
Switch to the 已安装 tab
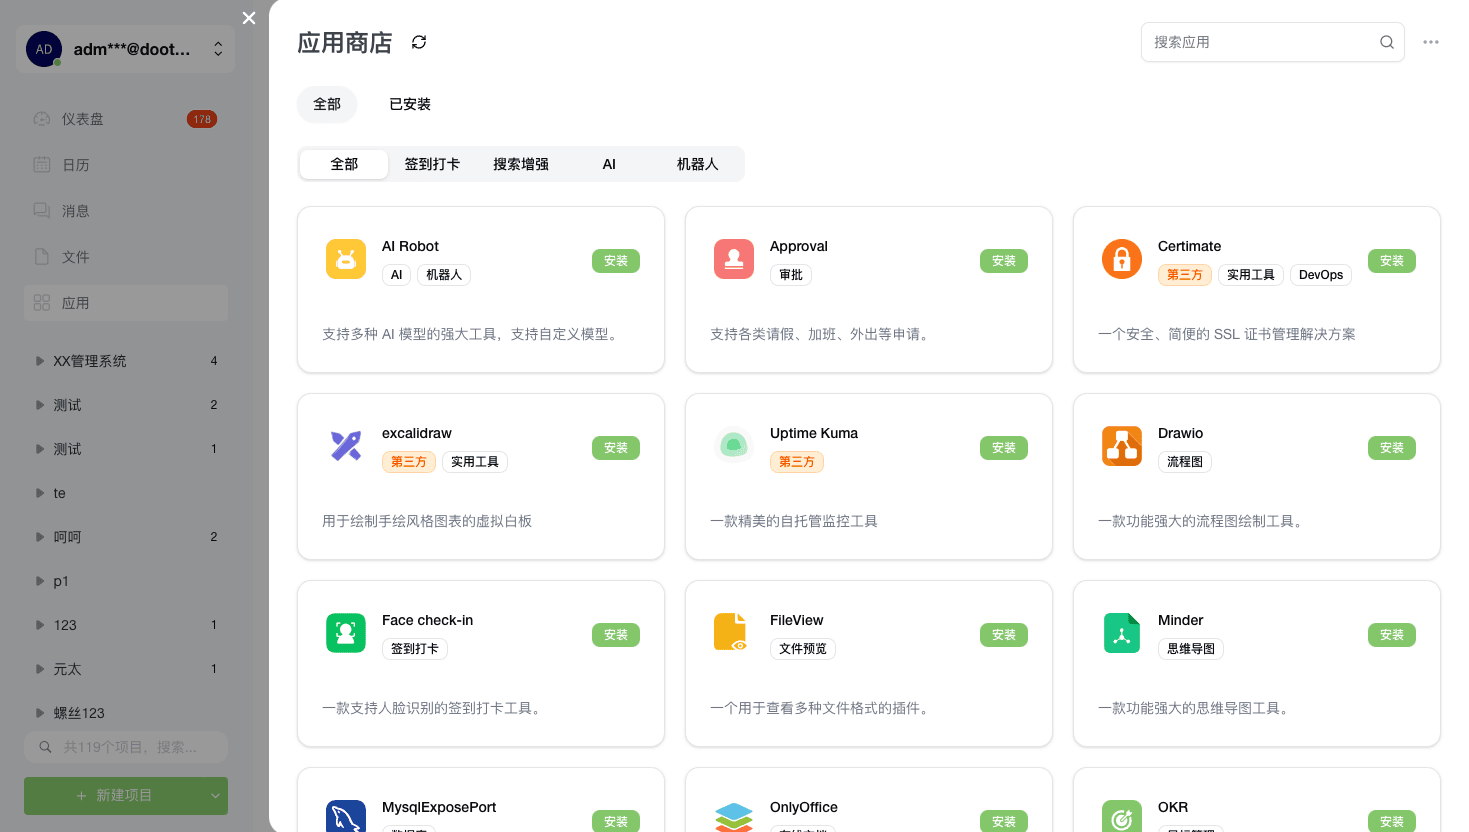click(x=410, y=104)
